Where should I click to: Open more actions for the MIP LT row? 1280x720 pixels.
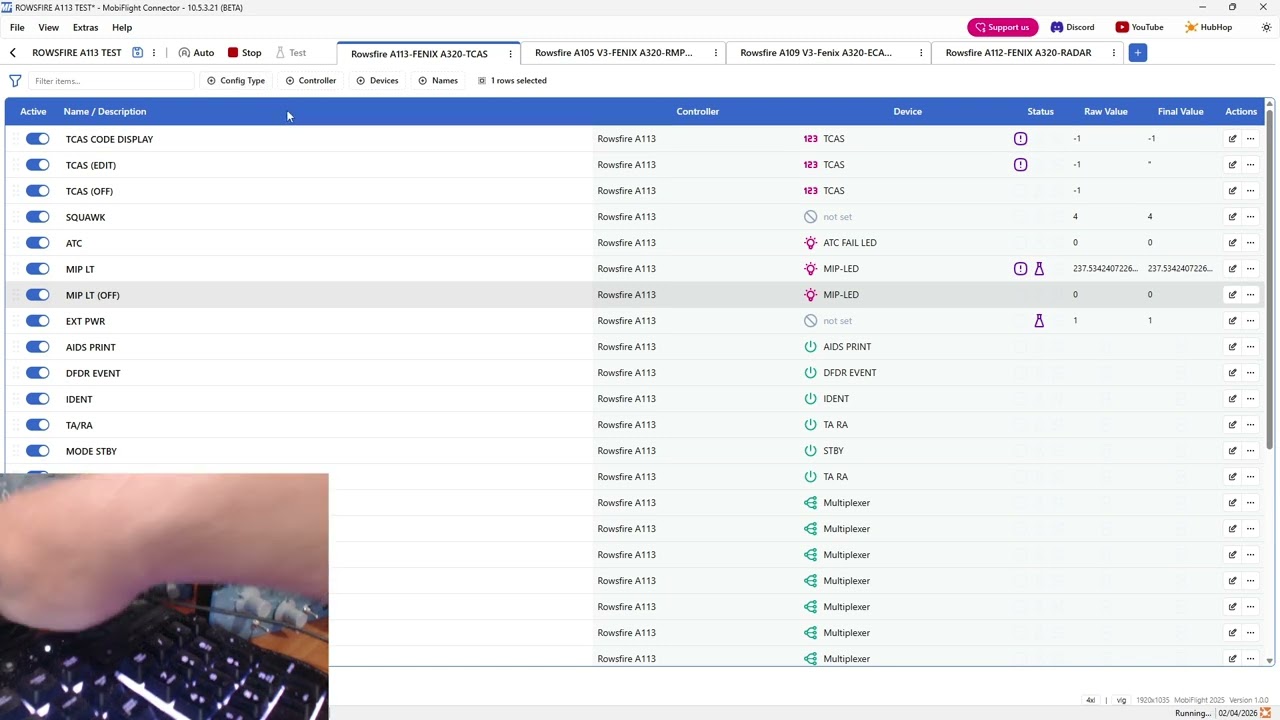pyautogui.click(x=1250, y=269)
